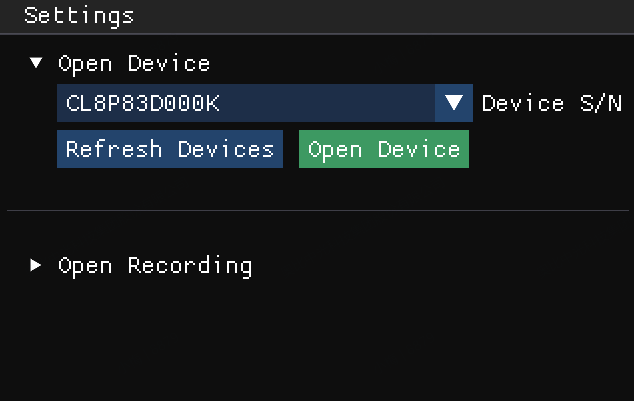
Task: Open the Device S/N dropdown arrow
Action: (x=455, y=102)
